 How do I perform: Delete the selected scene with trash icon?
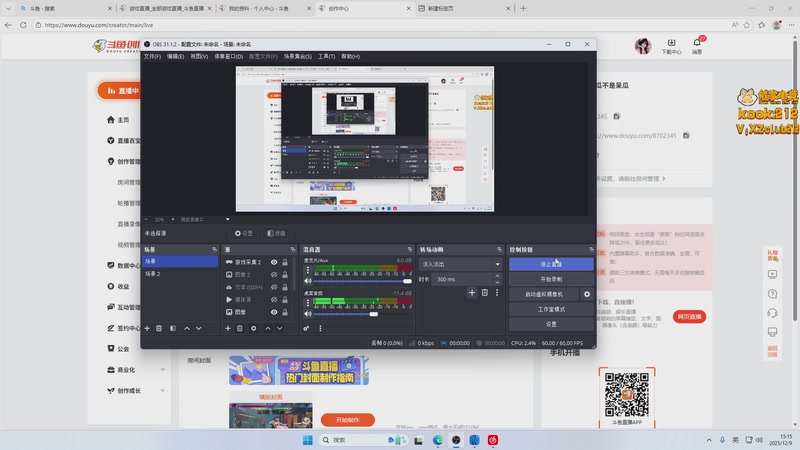159,328
